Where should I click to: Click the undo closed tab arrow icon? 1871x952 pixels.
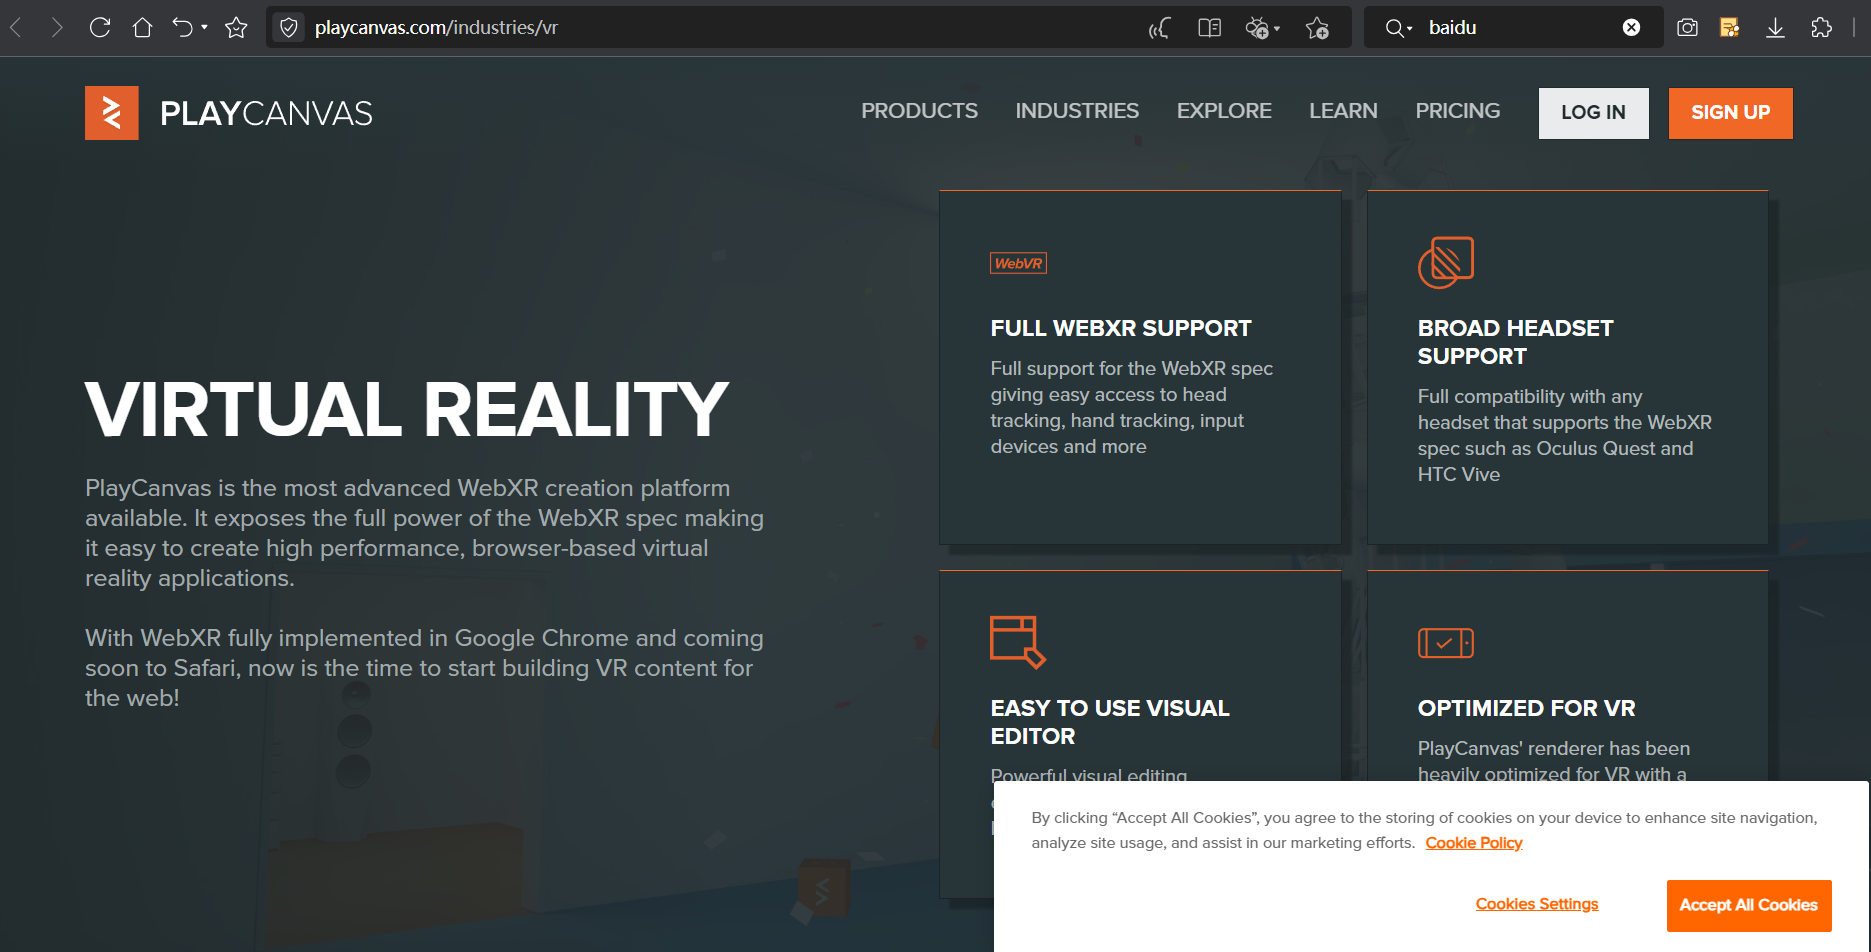182,28
